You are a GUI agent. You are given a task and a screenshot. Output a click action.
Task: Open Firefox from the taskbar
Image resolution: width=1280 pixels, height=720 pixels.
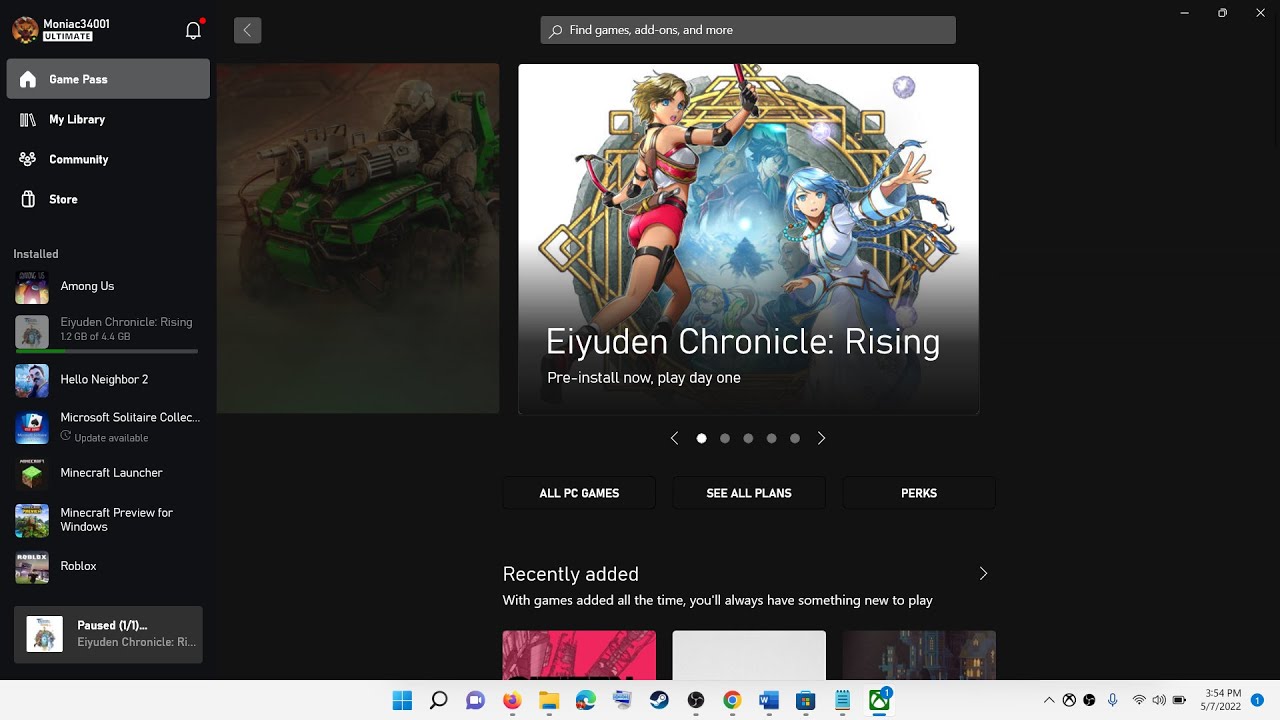pyautogui.click(x=512, y=700)
